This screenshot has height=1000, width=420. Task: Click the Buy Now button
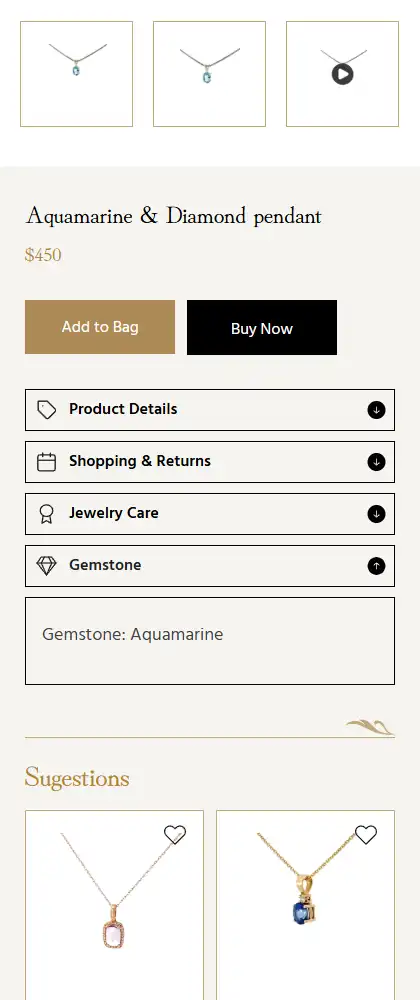click(262, 328)
